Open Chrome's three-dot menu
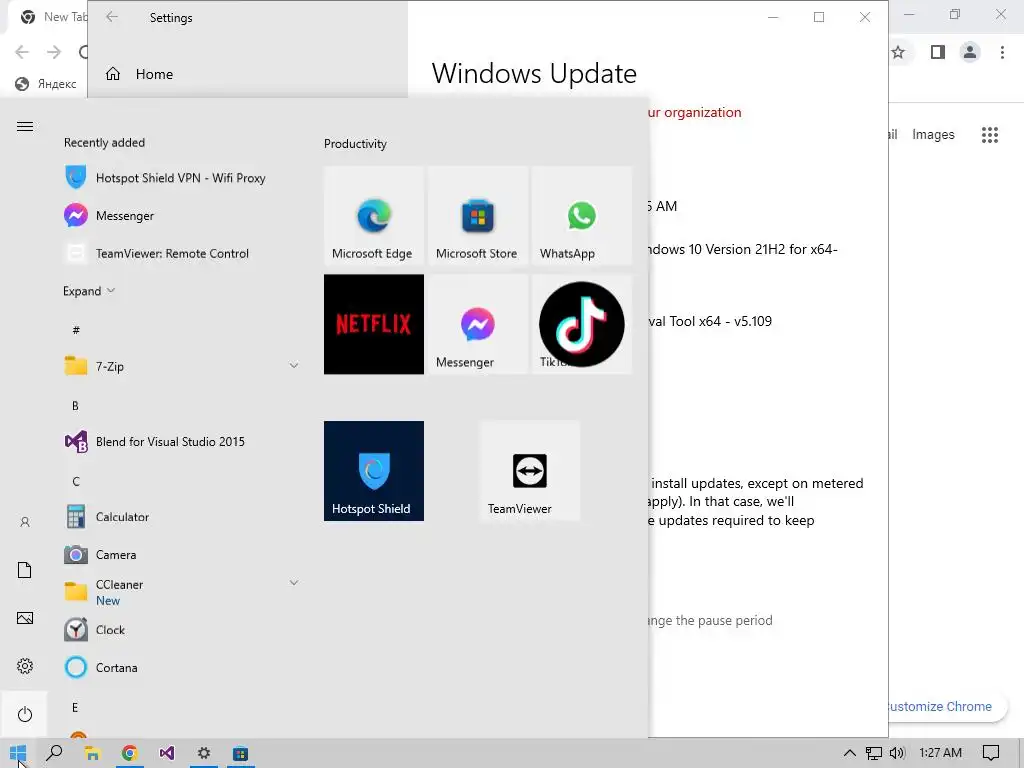 1002,52
